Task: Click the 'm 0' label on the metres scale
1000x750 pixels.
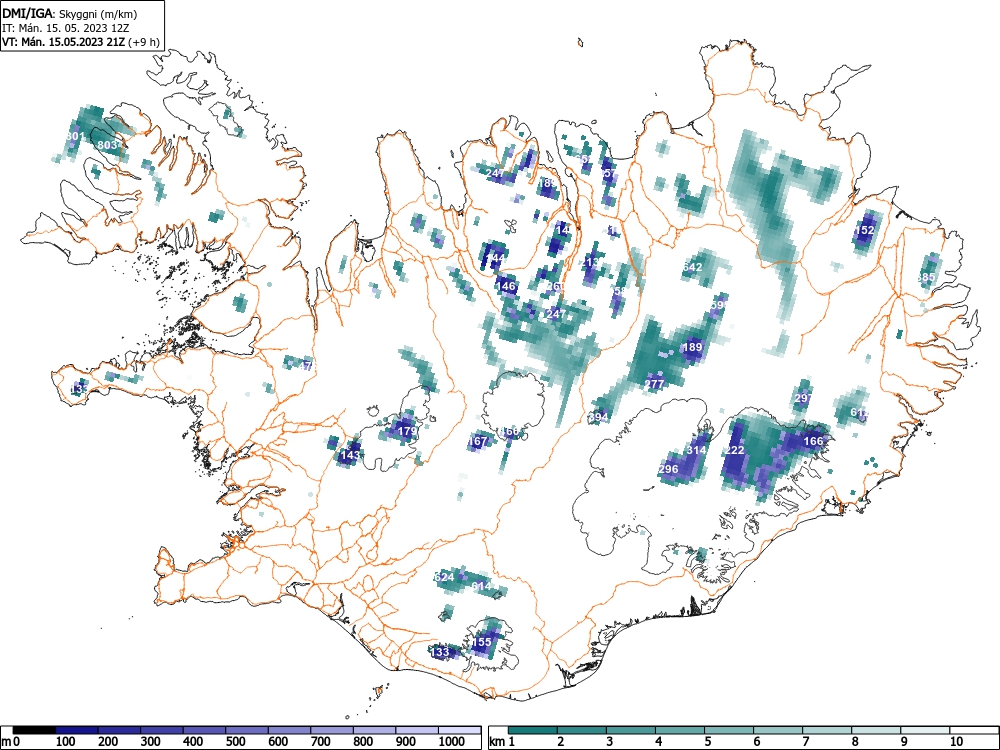Action: pos(10,742)
